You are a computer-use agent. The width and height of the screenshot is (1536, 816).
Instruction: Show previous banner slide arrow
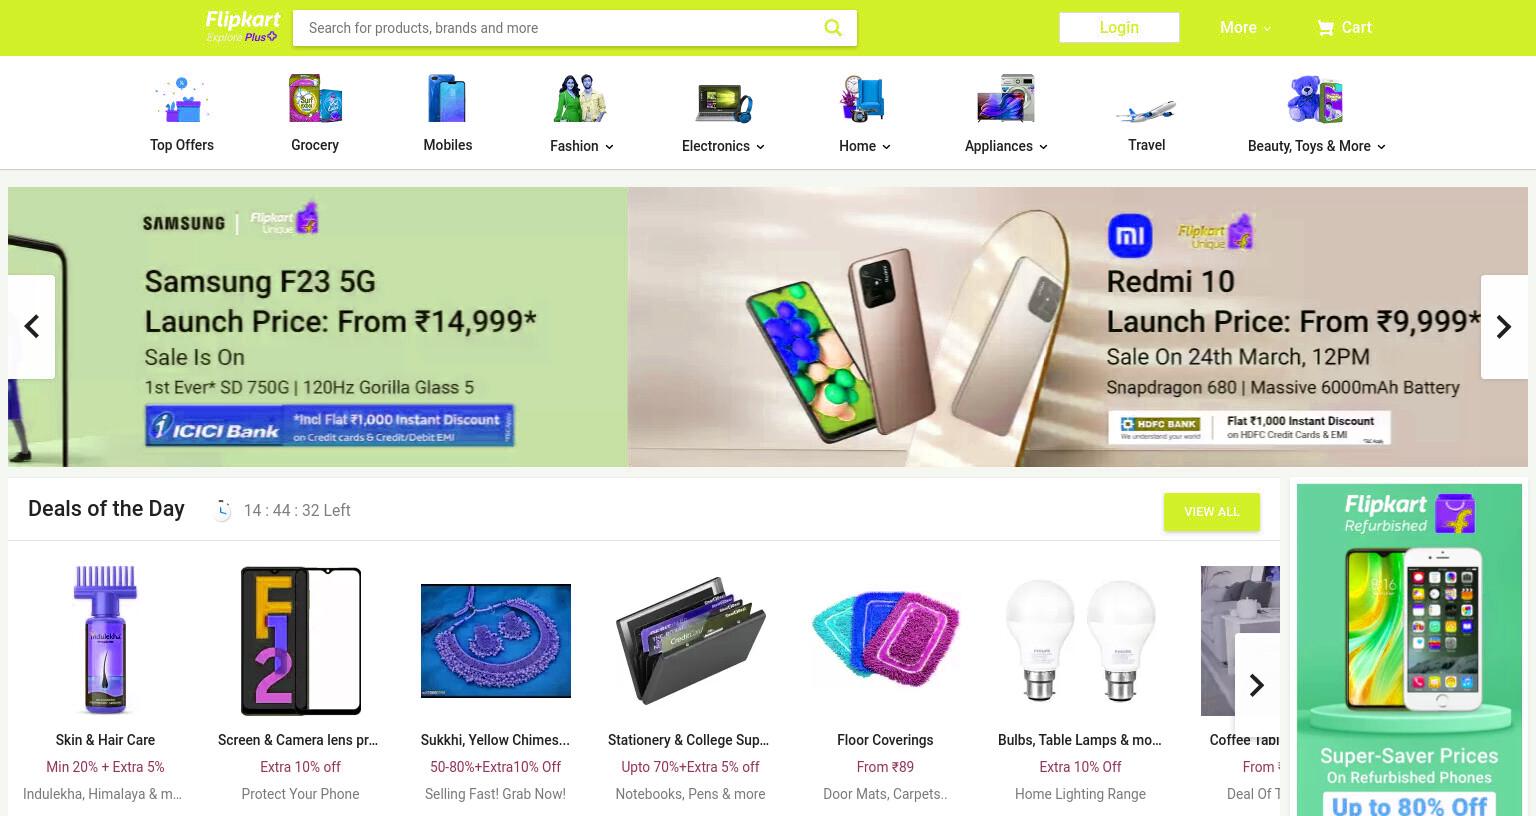pyautogui.click(x=31, y=327)
